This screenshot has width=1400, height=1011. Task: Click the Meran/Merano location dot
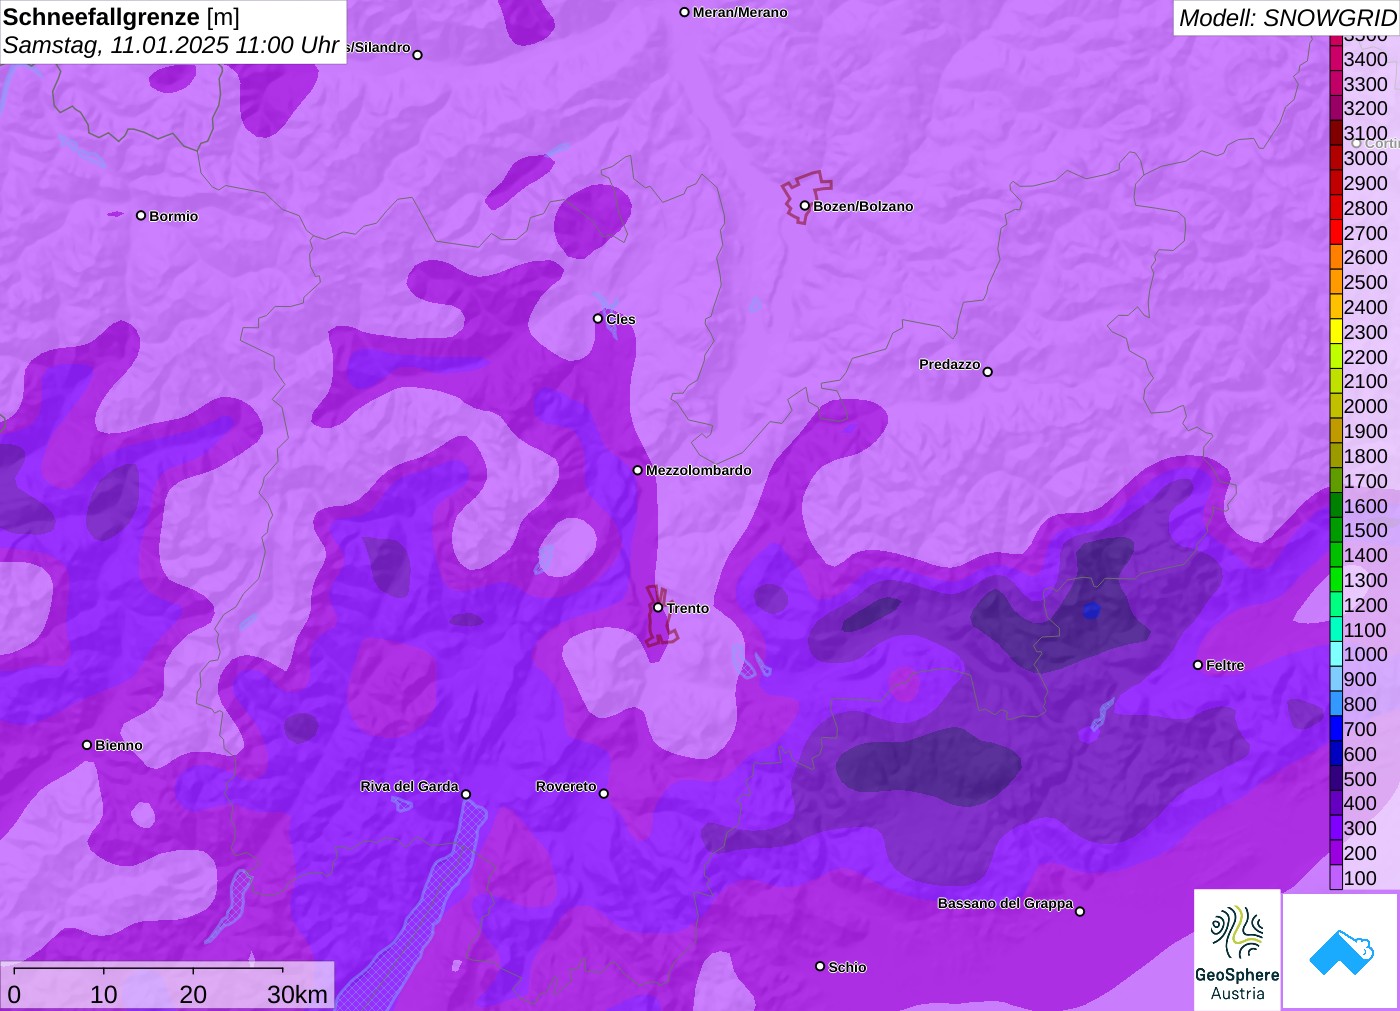click(x=684, y=12)
